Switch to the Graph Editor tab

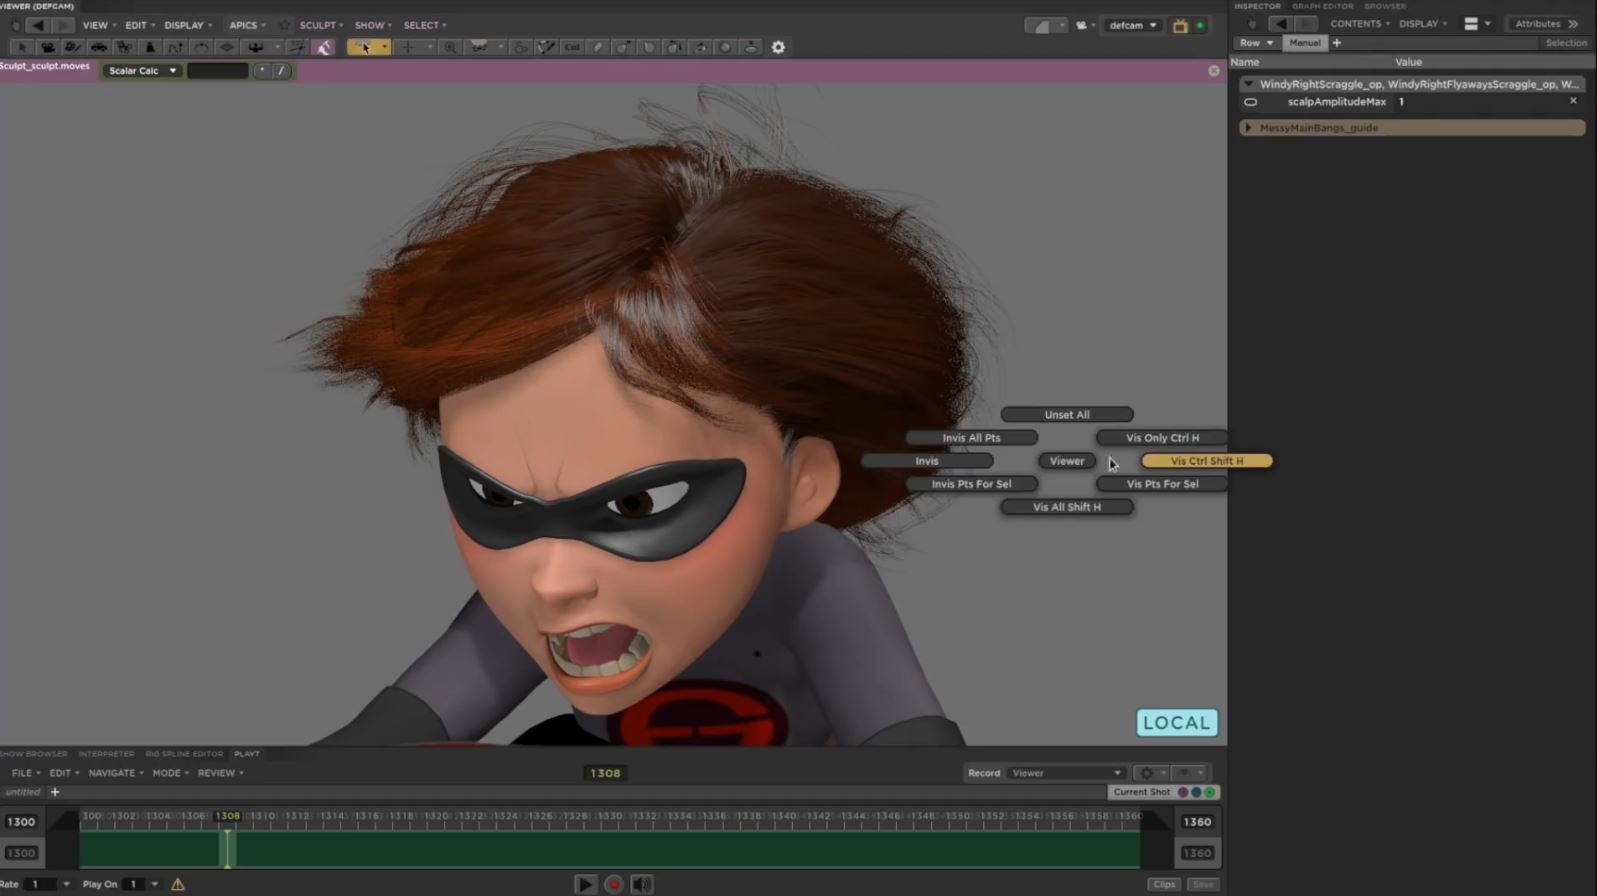tap(1322, 6)
